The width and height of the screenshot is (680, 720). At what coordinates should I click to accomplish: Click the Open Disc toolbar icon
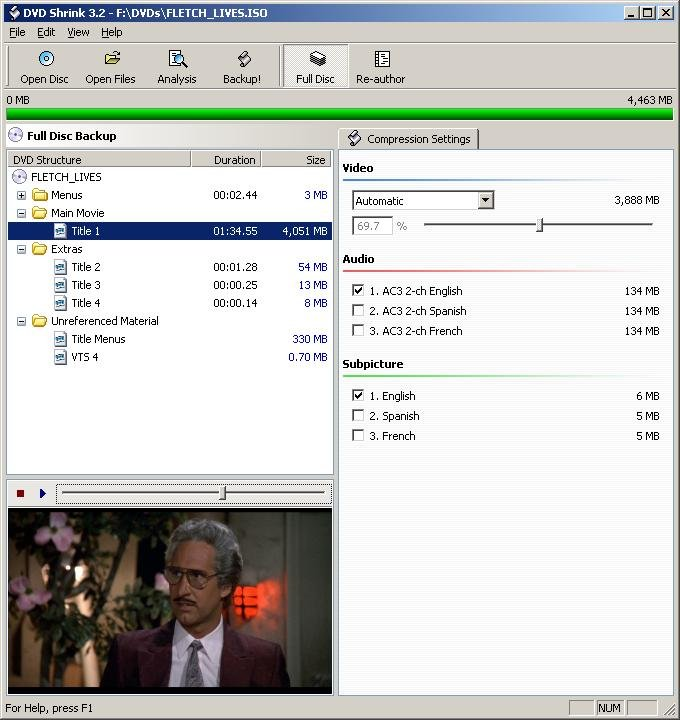coord(44,60)
